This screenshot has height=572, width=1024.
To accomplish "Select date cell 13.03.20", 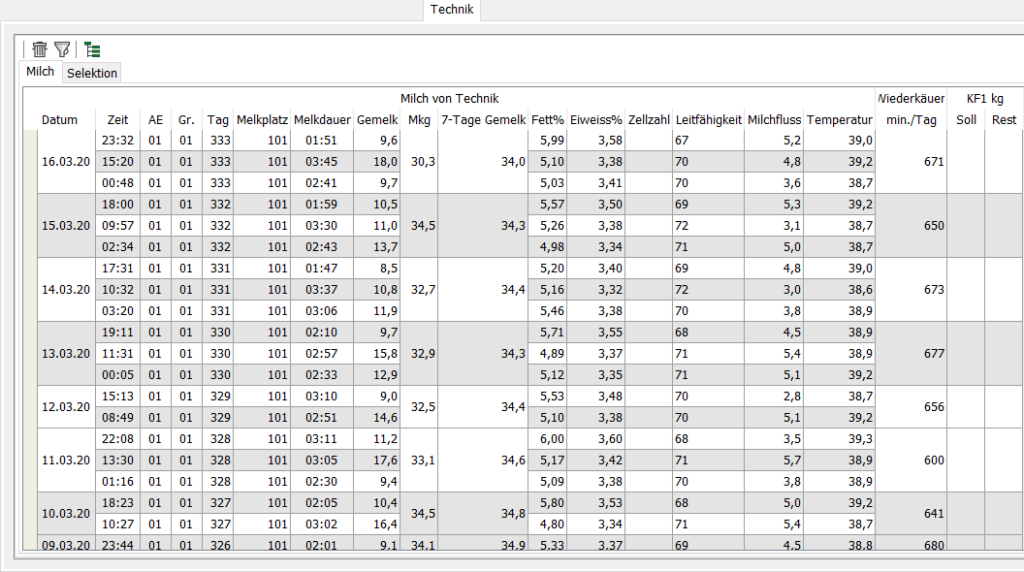I will tap(66, 354).
